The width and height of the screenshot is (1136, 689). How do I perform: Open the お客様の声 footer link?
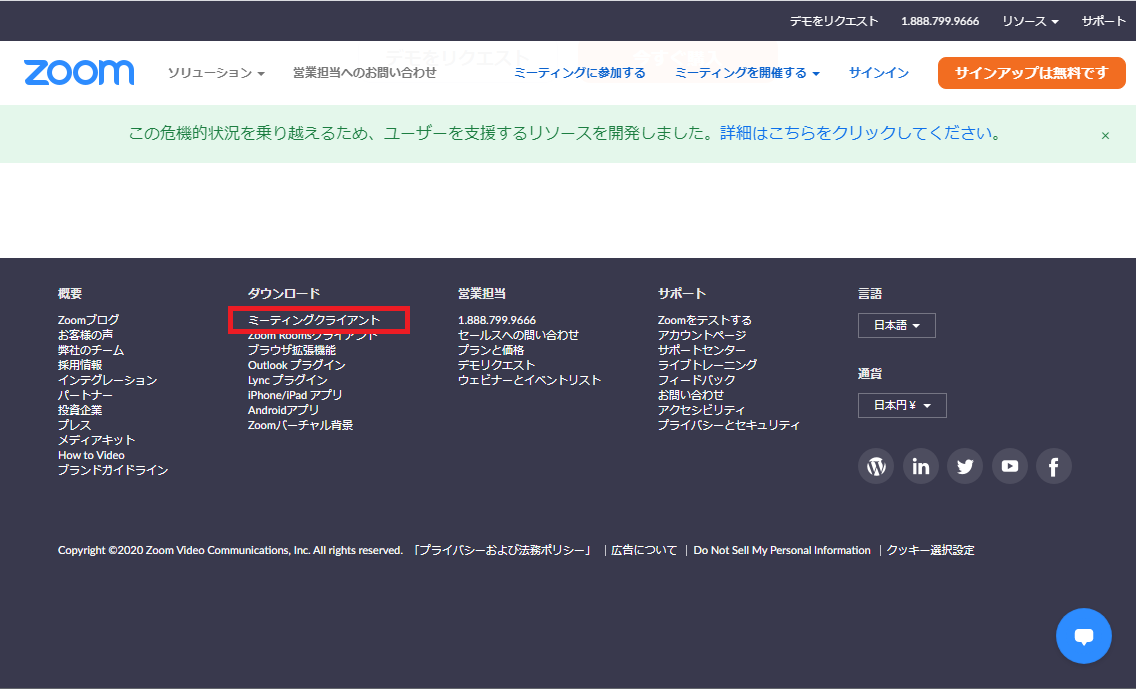[85, 335]
